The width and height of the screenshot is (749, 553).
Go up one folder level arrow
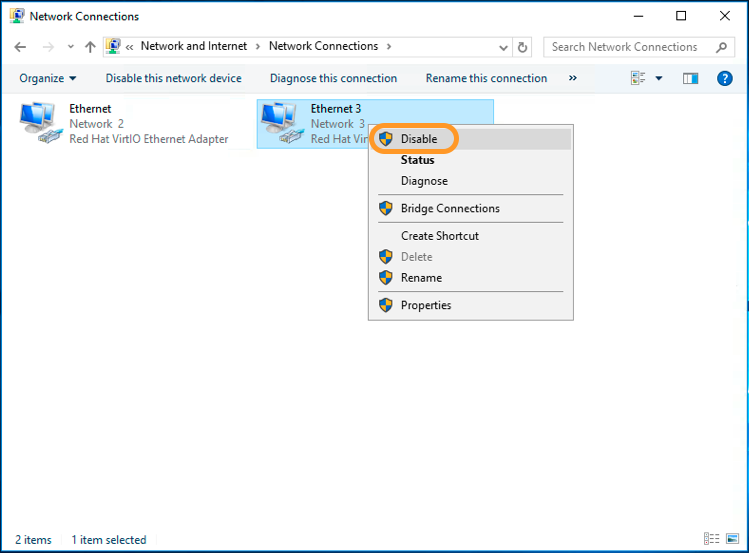tap(91, 47)
